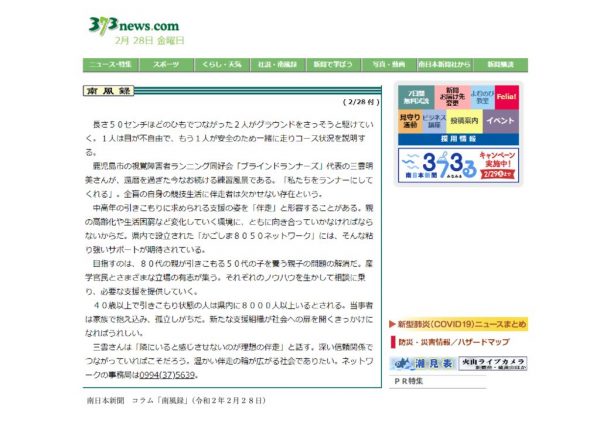Click the 373news.com site logo
Image resolution: width=600 pixels, height=424 pixels.
[131, 24]
